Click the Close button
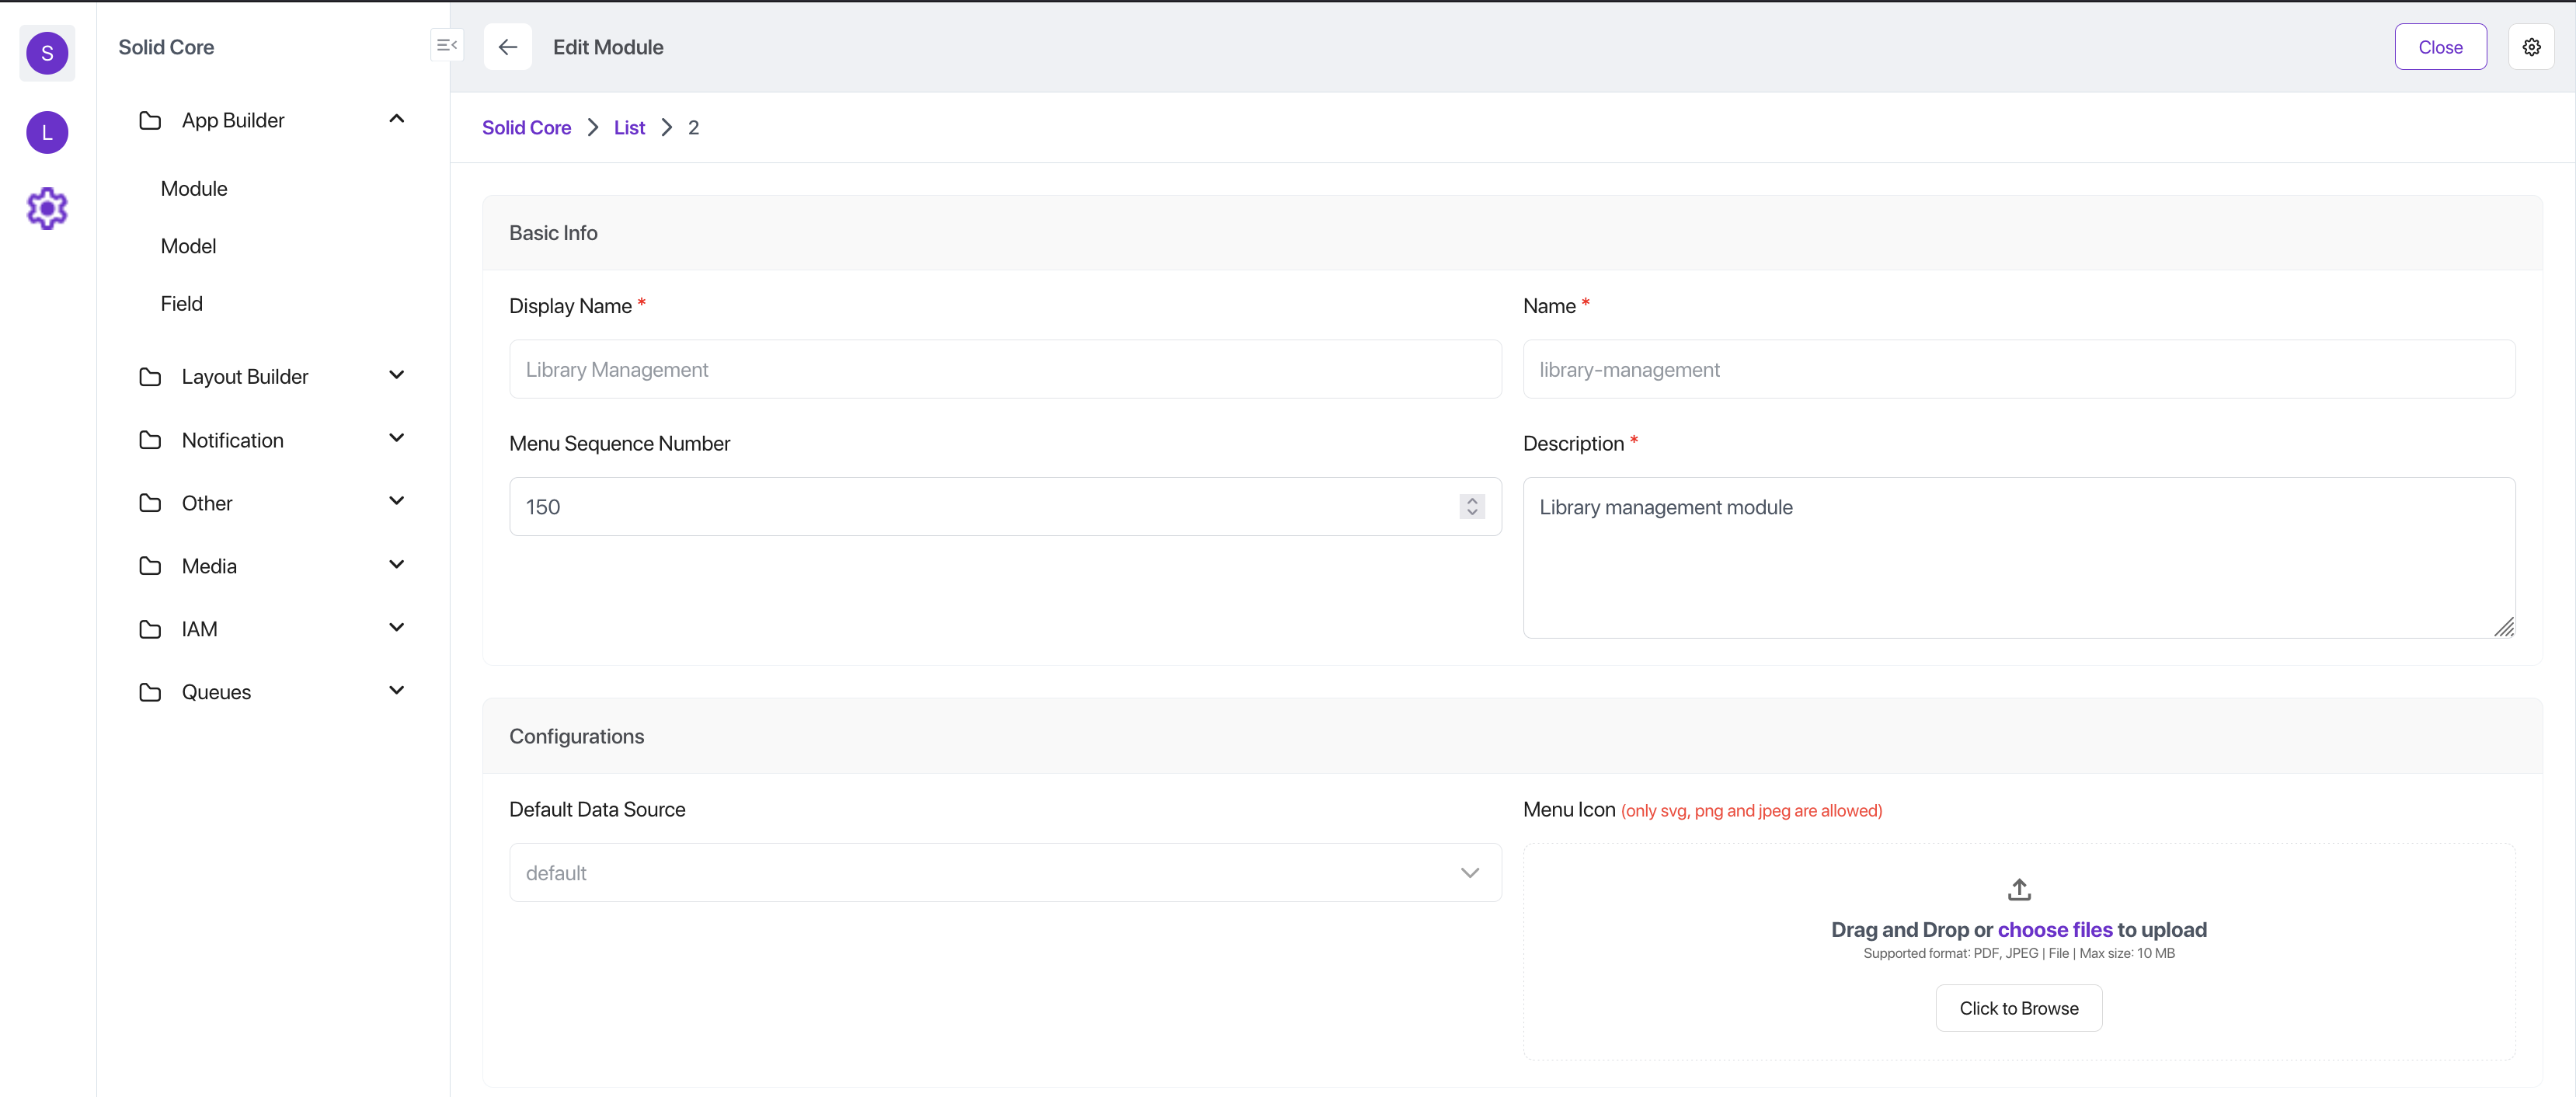Image resolution: width=2576 pixels, height=1097 pixels. coord(2441,46)
